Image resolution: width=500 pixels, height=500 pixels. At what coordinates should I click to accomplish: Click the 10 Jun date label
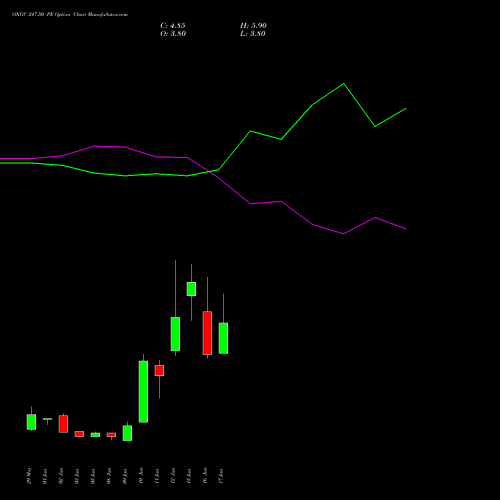[141, 476]
